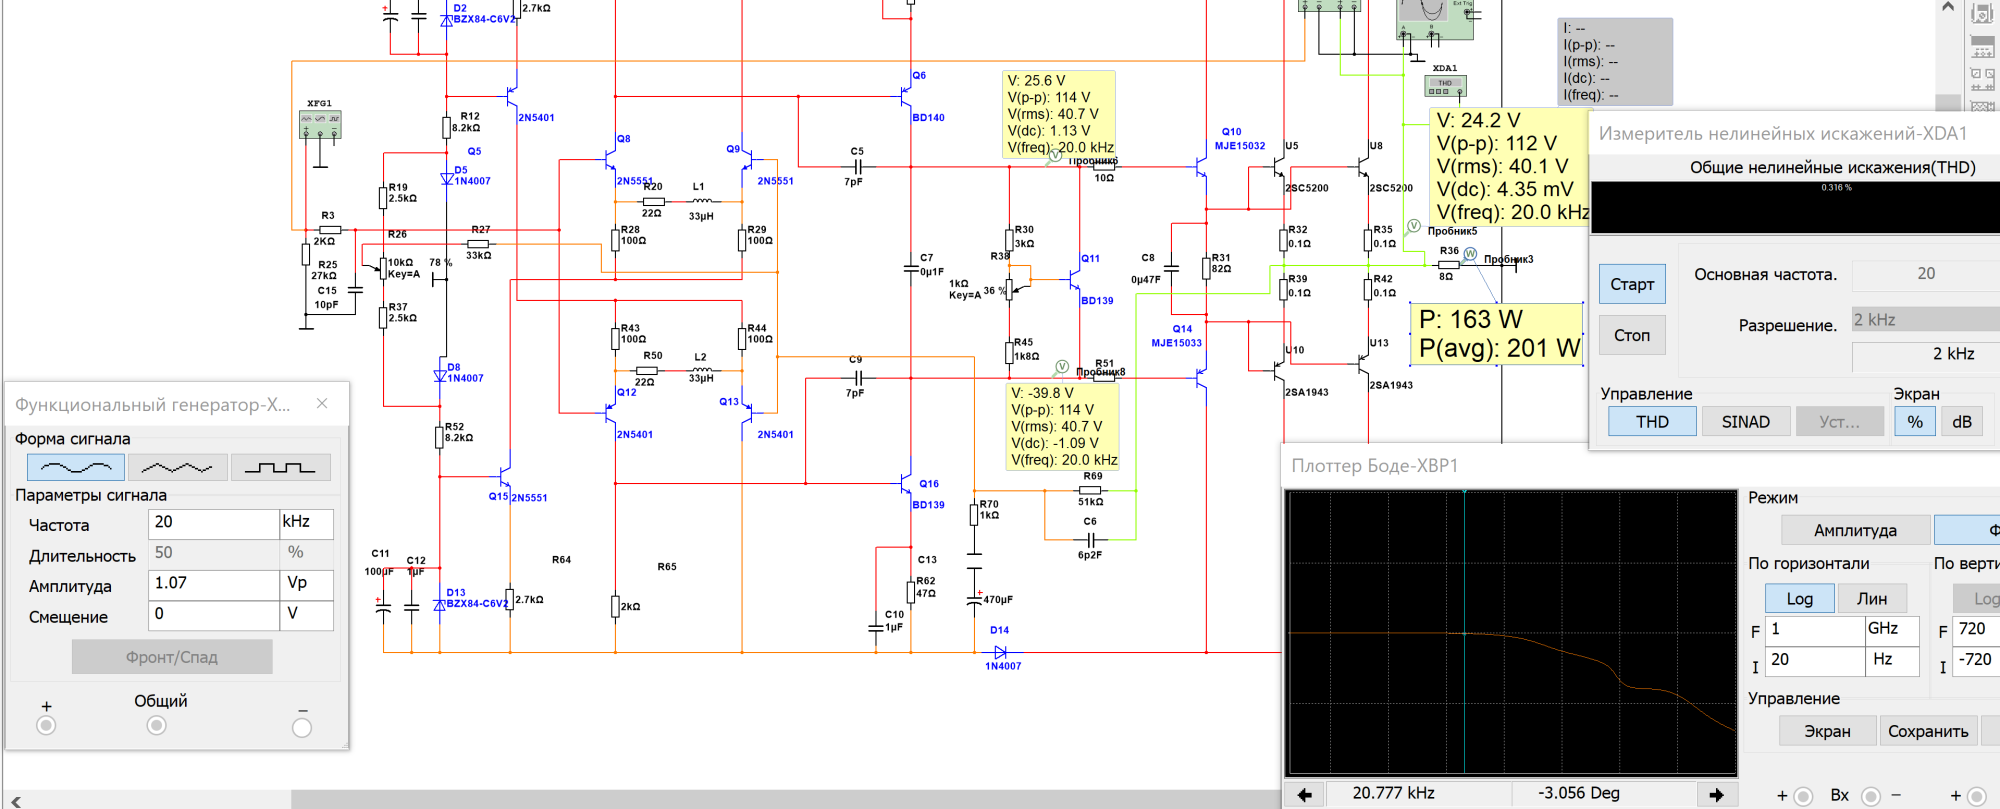
Task: Click vertical scrollbar thumb near top right
Action: (1947, 102)
